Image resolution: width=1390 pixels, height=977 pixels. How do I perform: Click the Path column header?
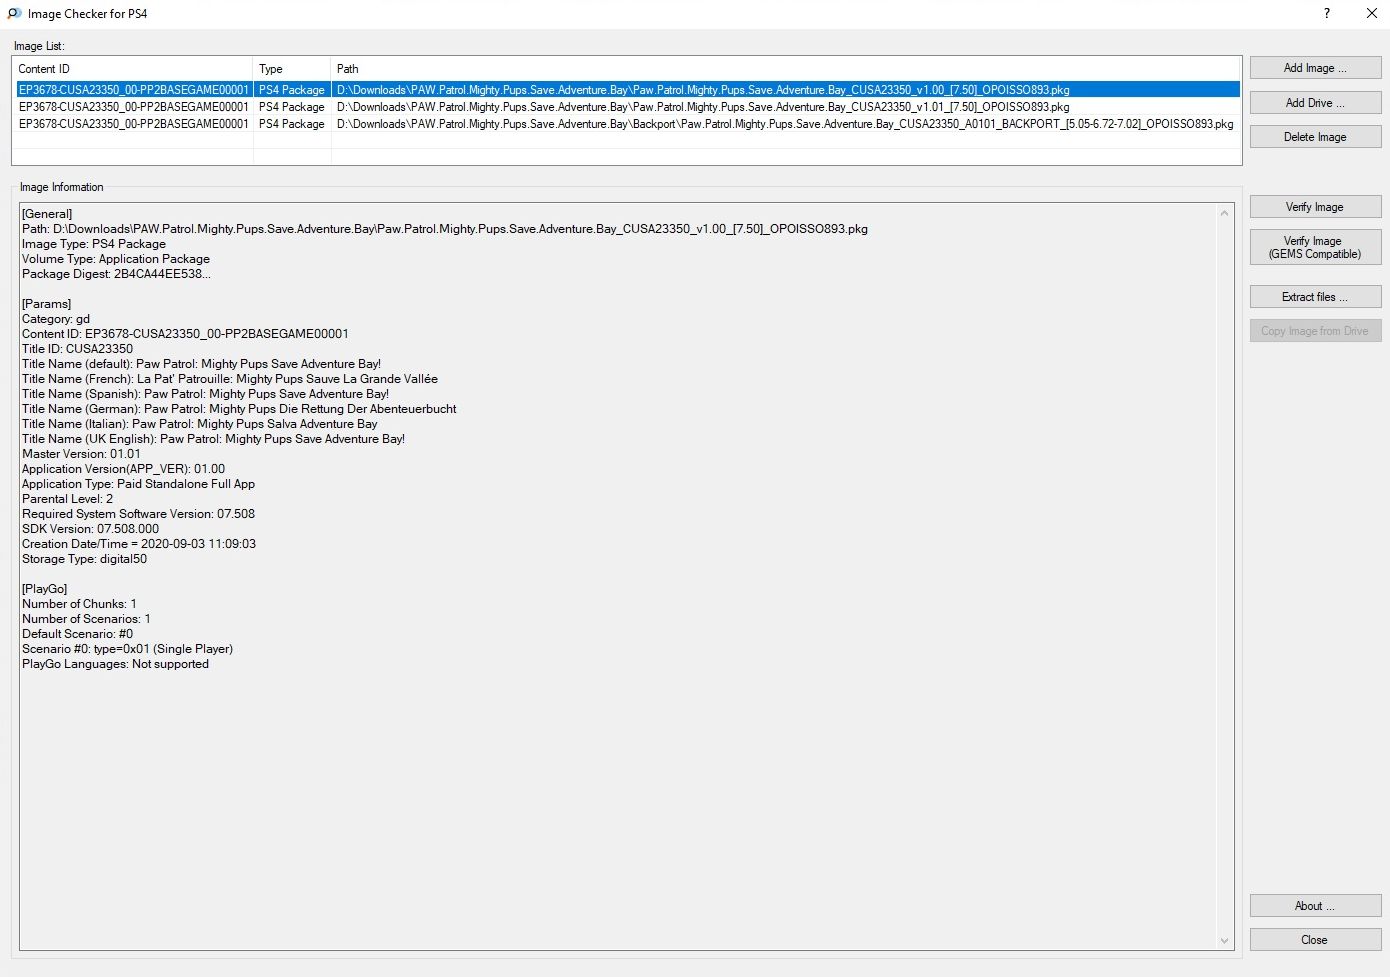tap(786, 69)
